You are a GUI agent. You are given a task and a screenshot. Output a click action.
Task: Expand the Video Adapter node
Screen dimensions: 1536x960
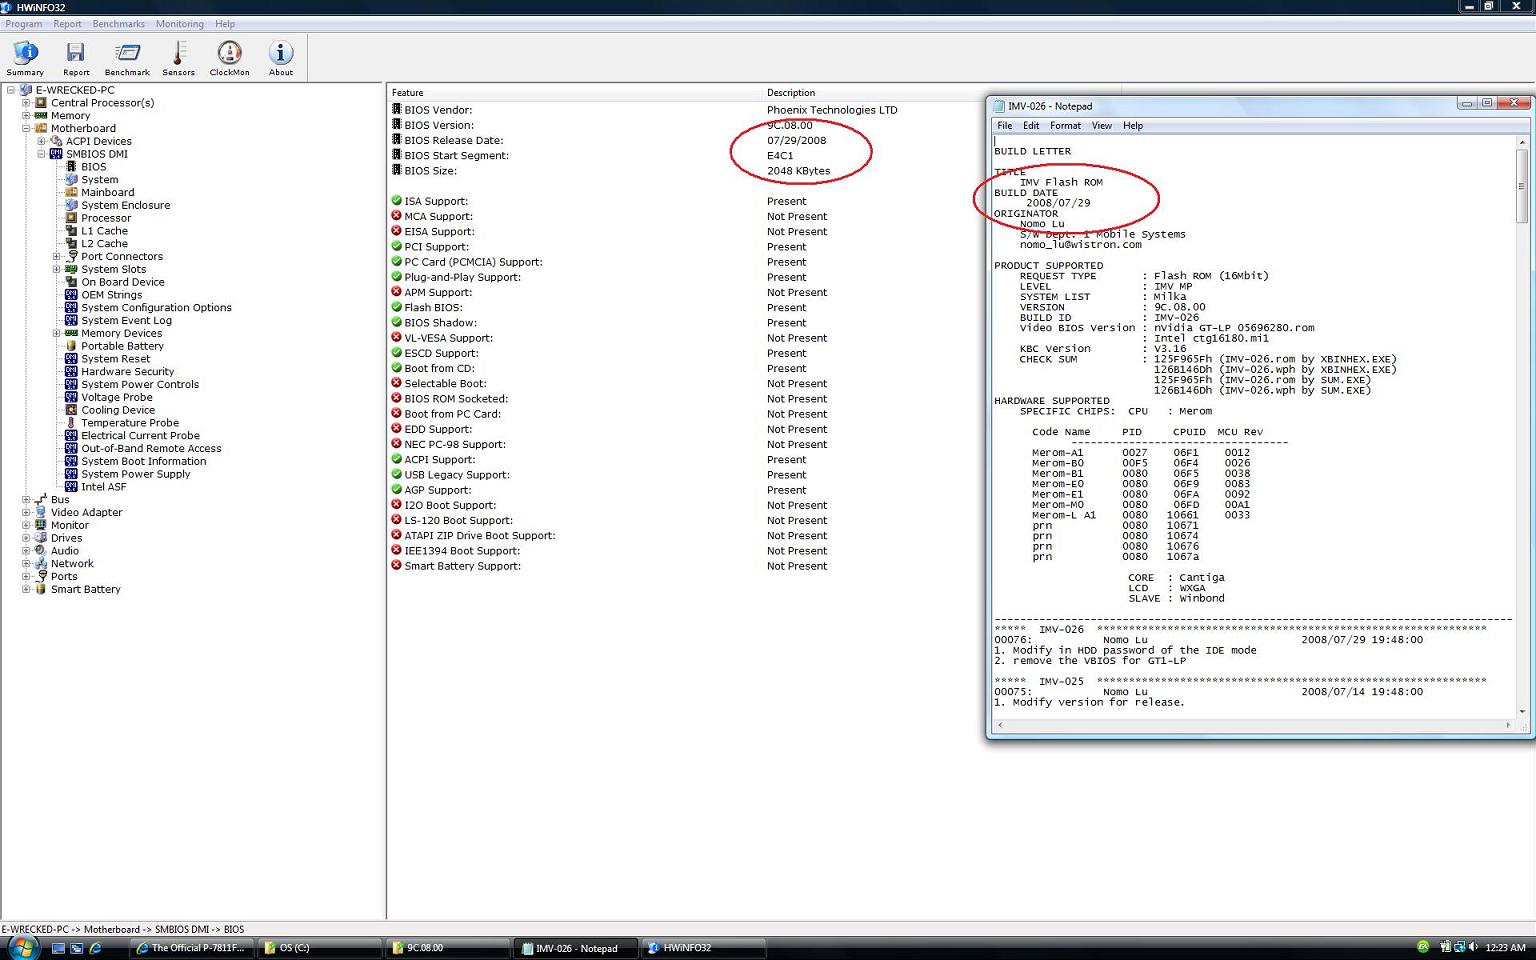click(26, 513)
